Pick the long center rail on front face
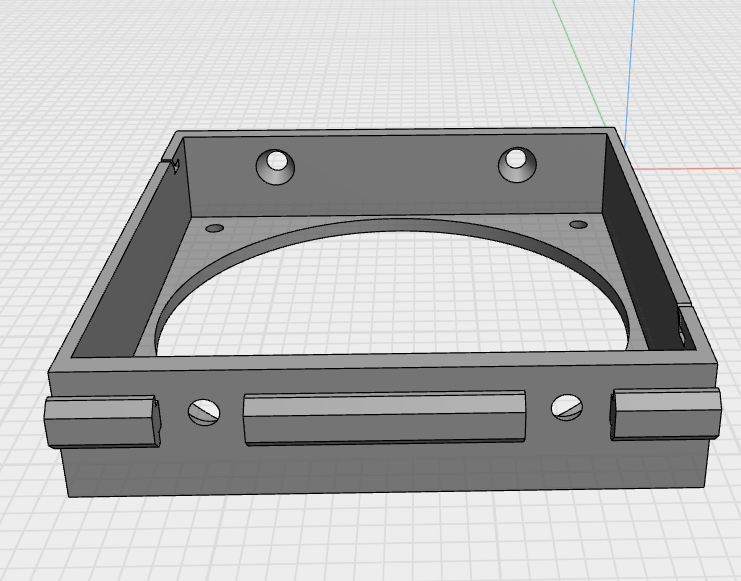Viewport: 741px width, 581px height. coord(384,417)
